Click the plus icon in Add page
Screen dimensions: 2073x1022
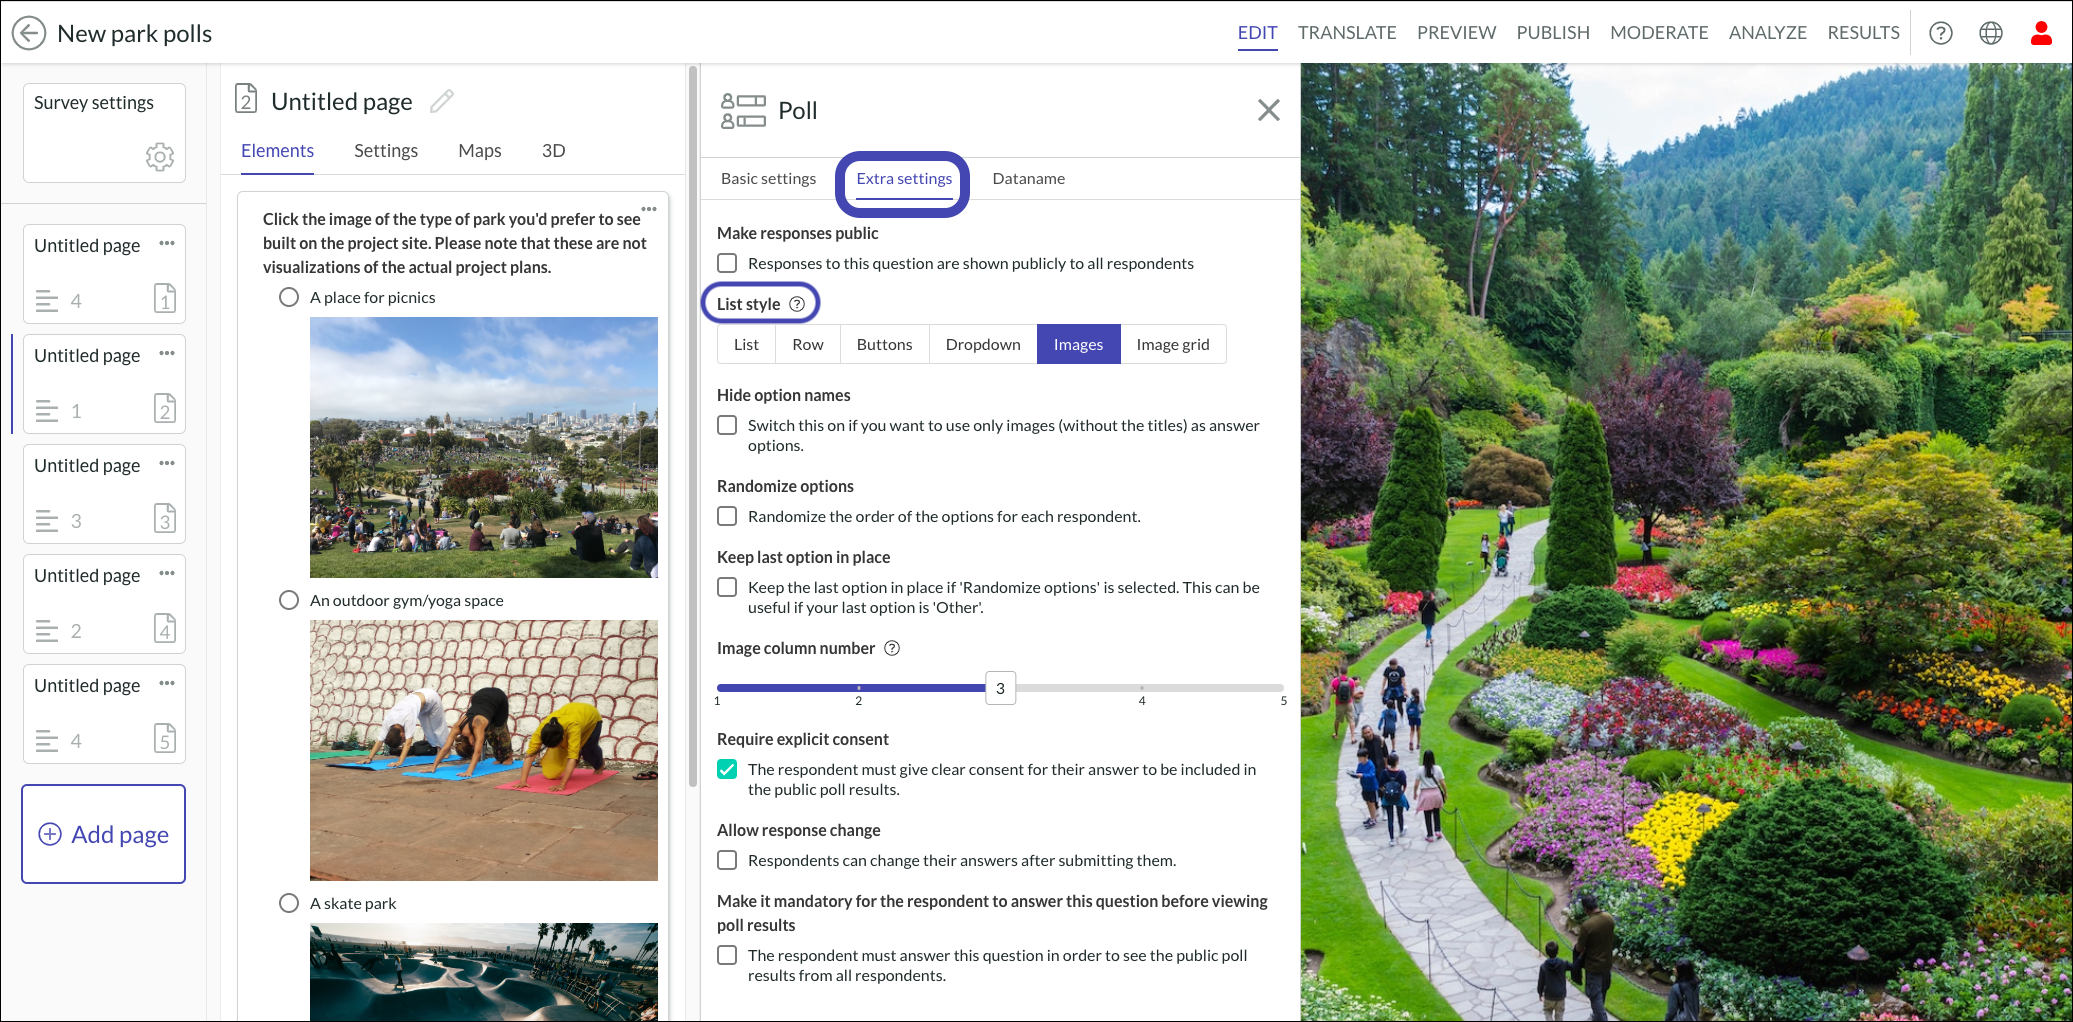pyautogui.click(x=50, y=834)
